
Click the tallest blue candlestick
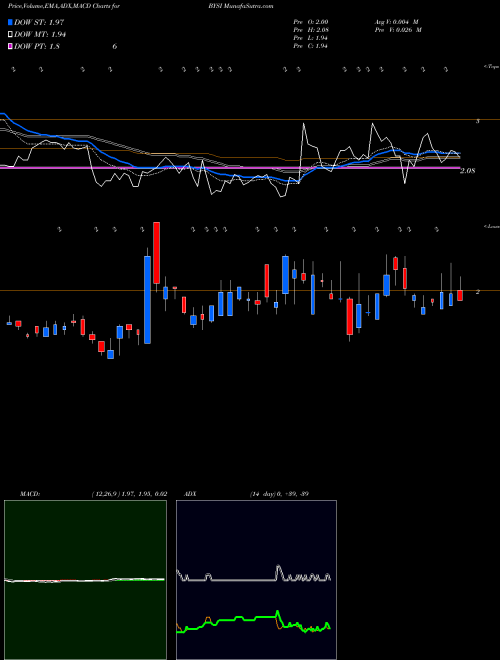pyautogui.click(x=147, y=300)
